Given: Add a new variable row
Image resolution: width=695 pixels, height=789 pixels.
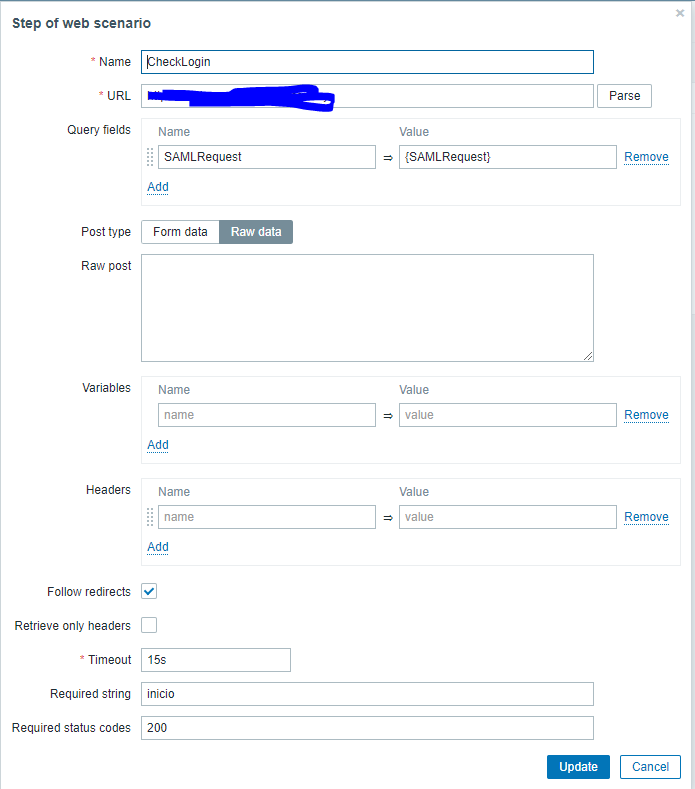Looking at the screenshot, I should pos(158,445).
